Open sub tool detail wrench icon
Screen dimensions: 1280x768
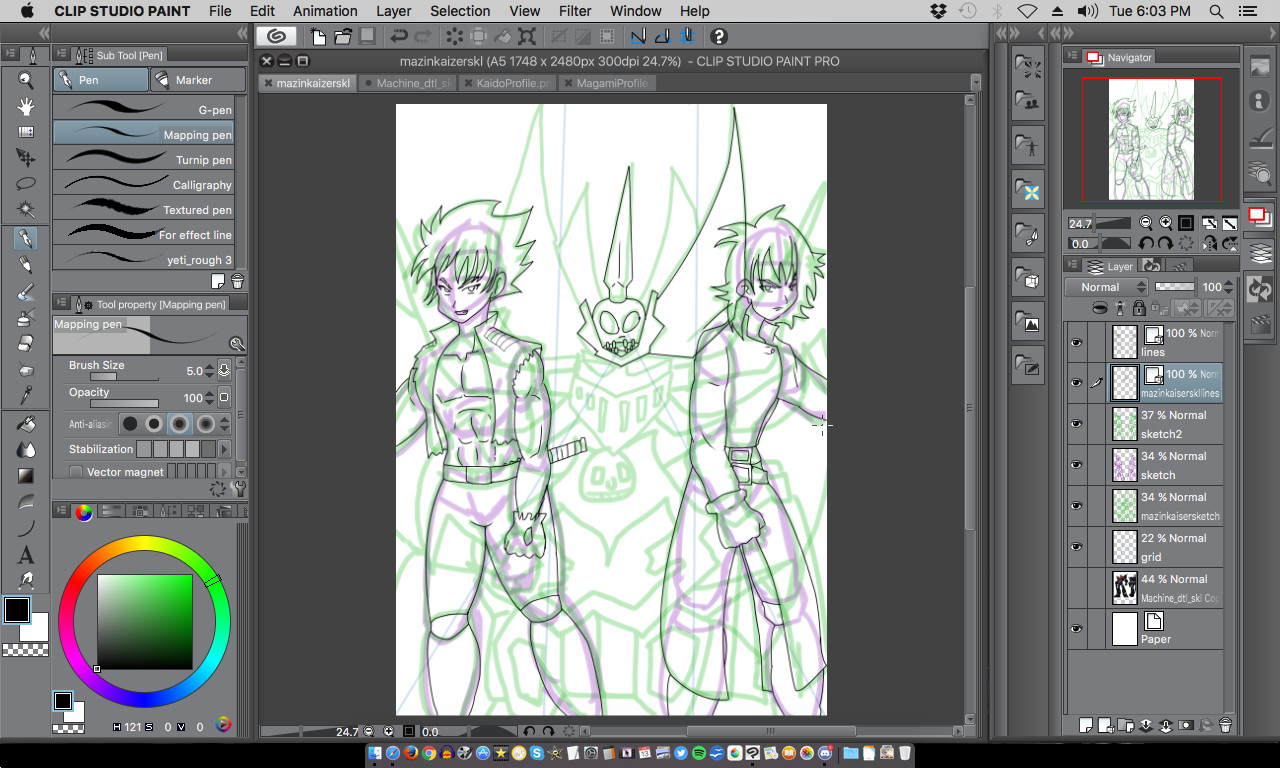click(x=237, y=489)
